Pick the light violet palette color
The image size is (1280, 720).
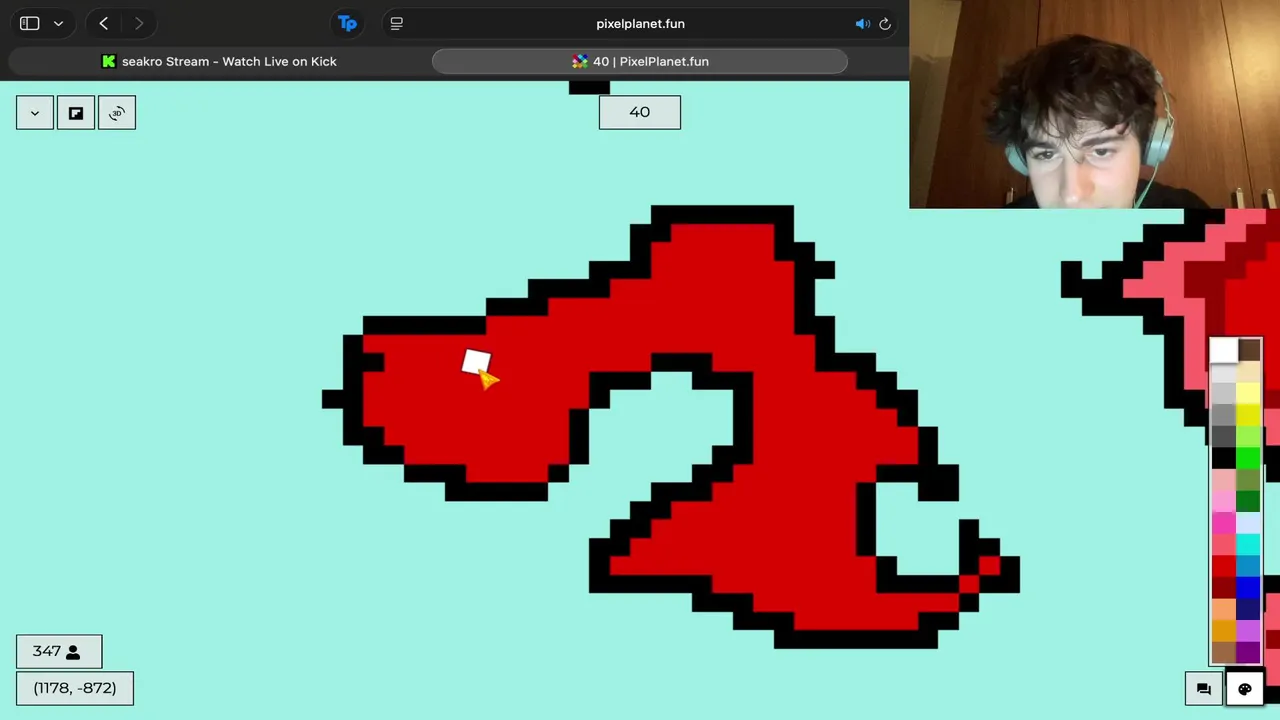coord(1249,631)
